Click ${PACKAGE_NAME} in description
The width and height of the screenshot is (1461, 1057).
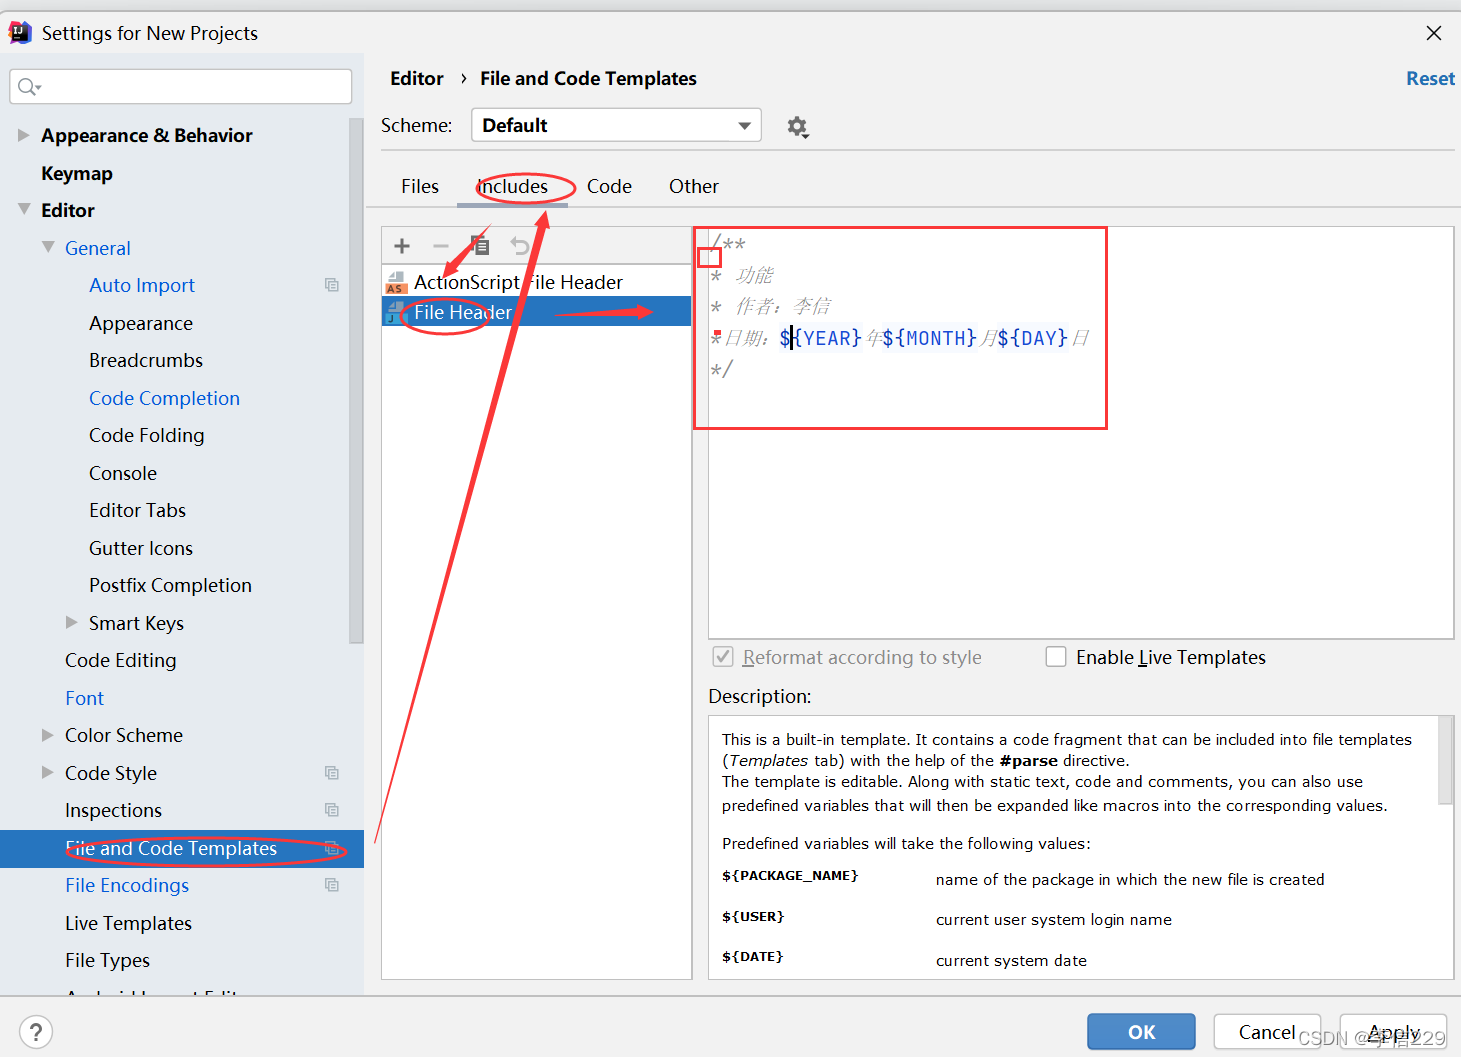tap(790, 876)
